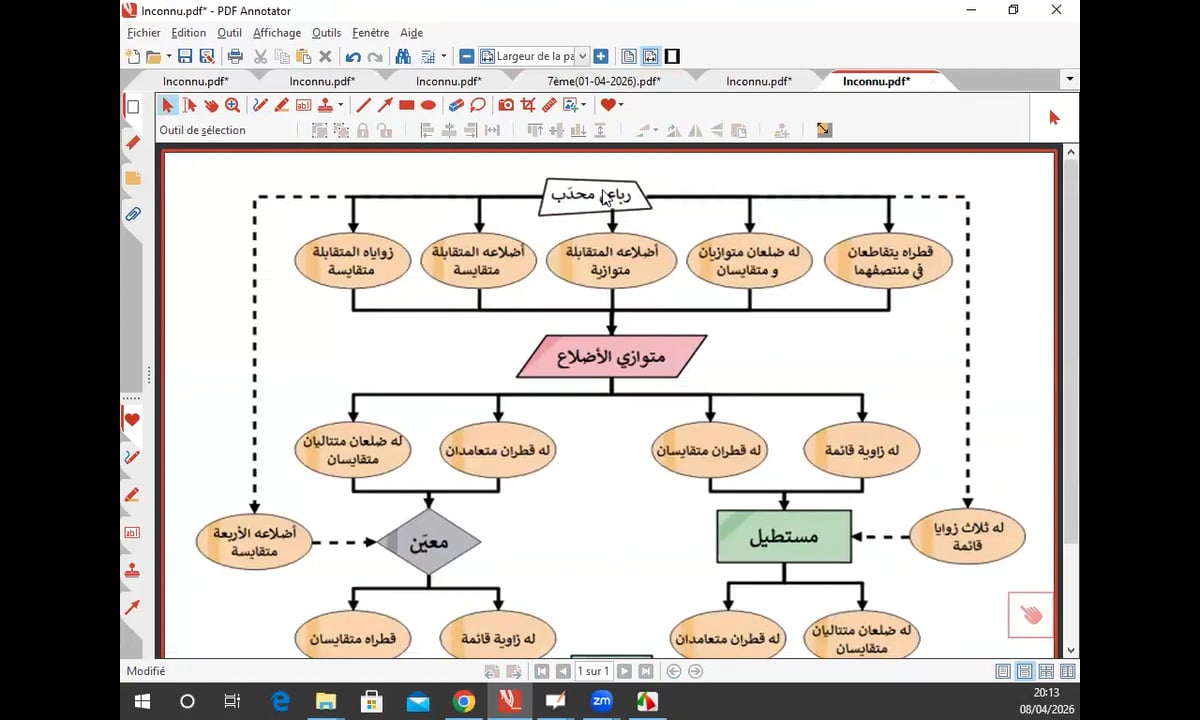
Task: Select the Text box tool
Action: 303,105
